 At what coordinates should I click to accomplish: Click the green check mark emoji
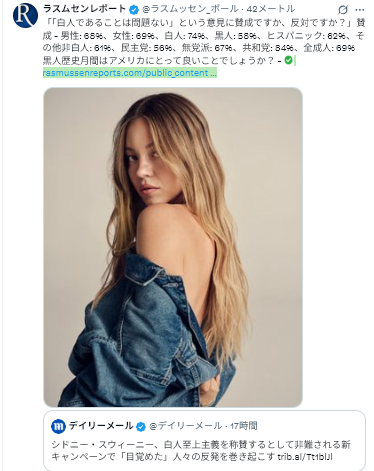pyautogui.click(x=288, y=60)
